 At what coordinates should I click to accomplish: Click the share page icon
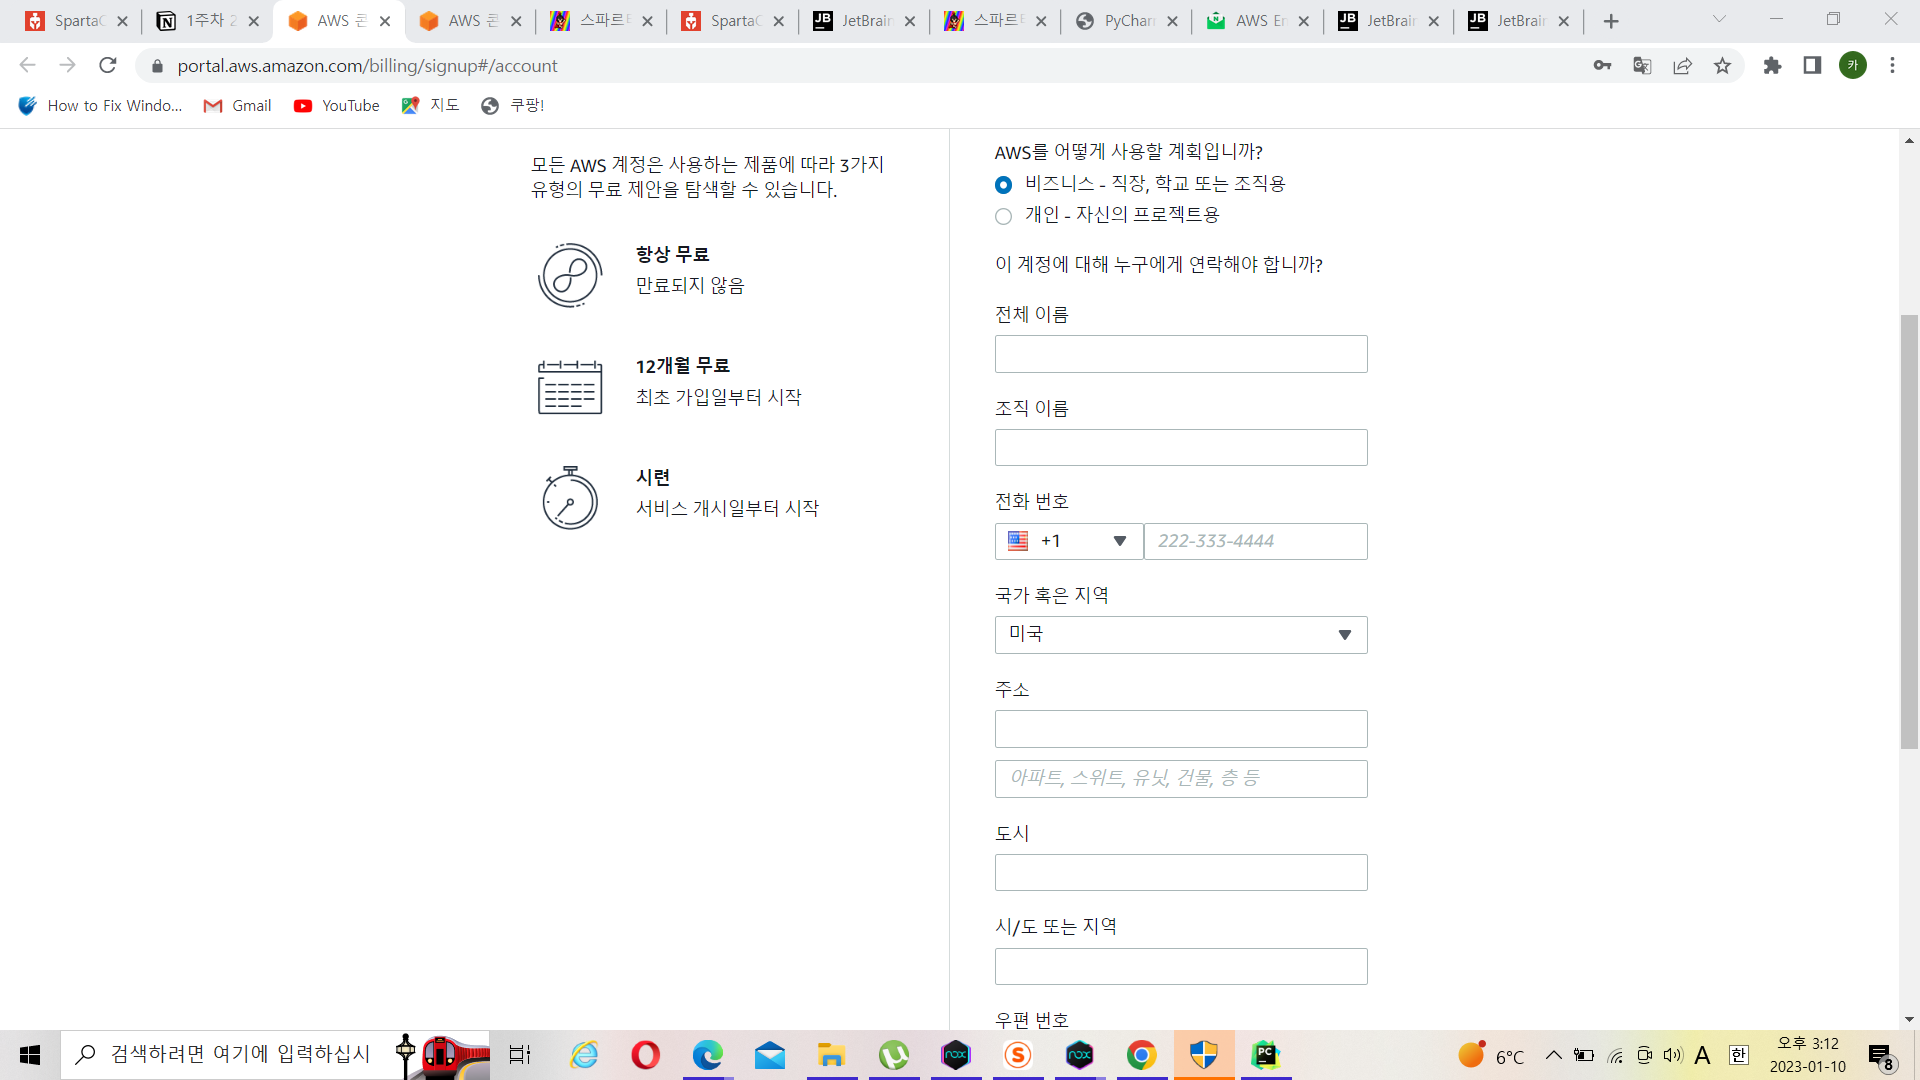click(1682, 65)
